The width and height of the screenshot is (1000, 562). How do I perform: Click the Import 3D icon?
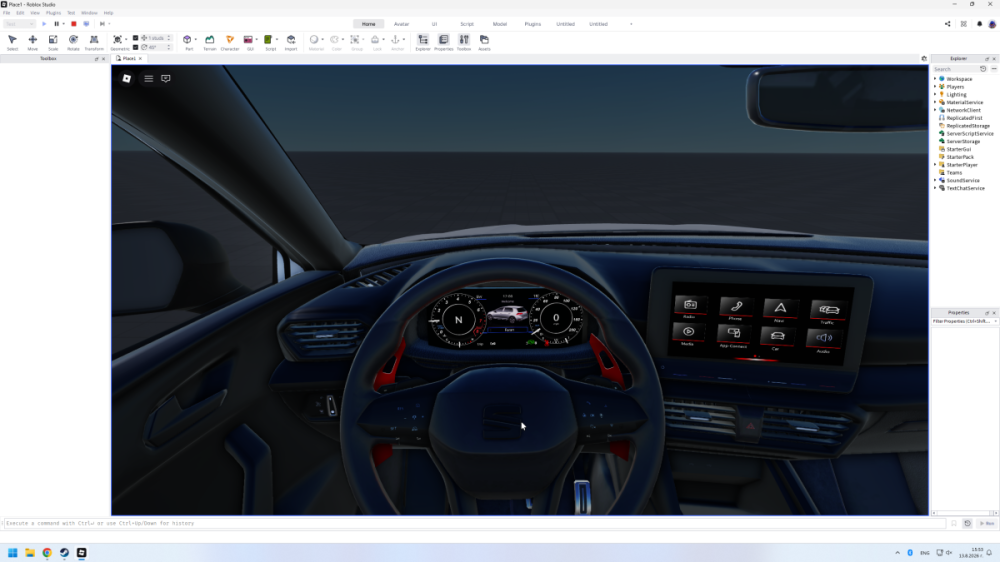[291, 42]
